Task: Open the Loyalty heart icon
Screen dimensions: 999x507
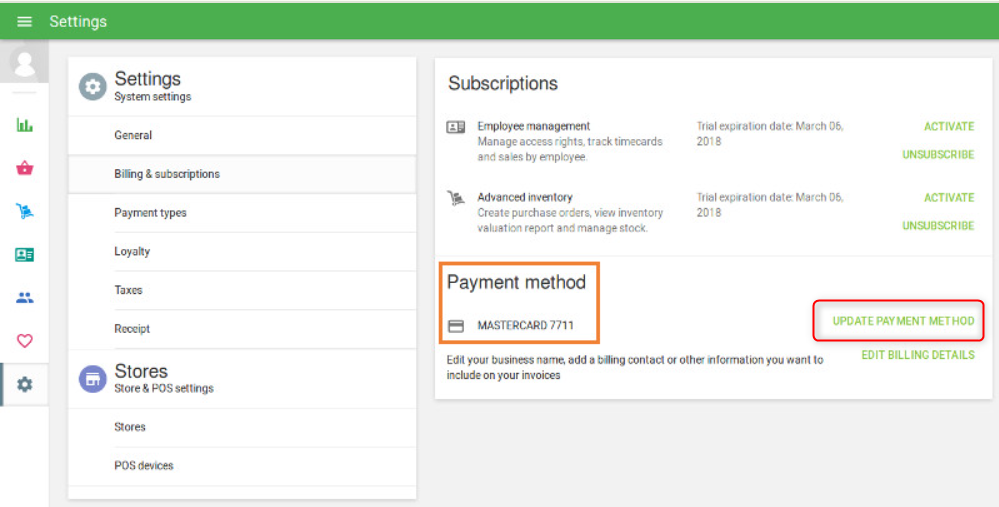Action: pyautogui.click(x=24, y=341)
